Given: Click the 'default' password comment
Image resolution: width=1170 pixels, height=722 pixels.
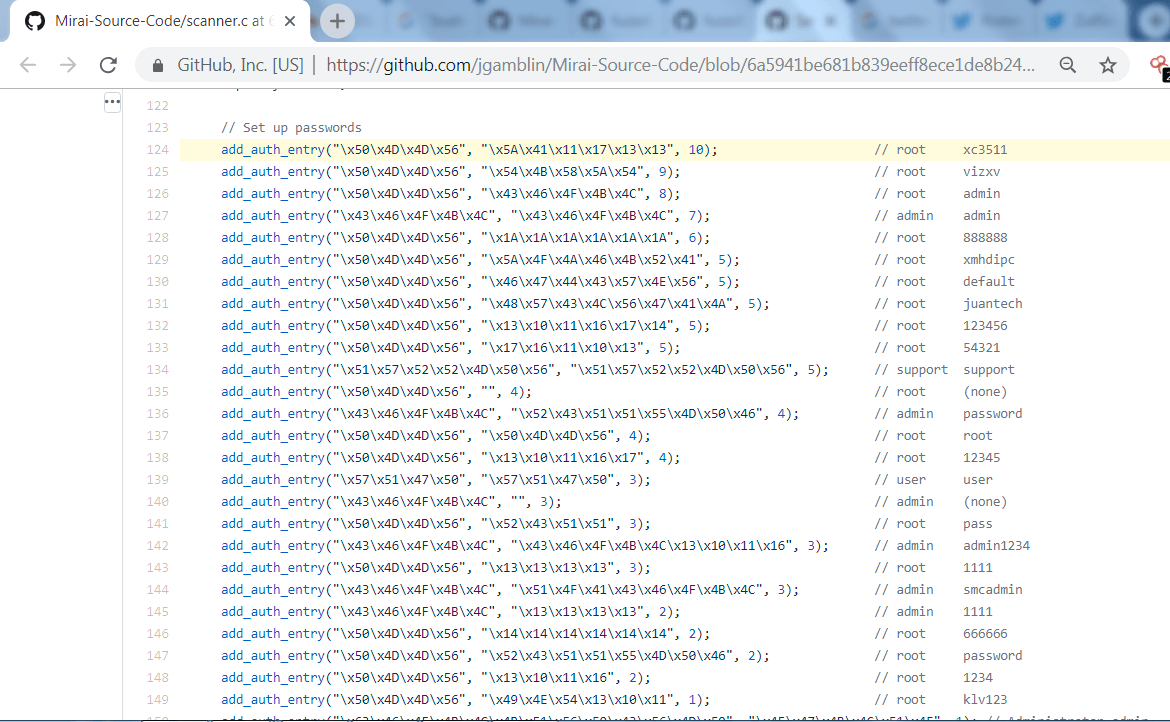Looking at the screenshot, I should 989,282.
